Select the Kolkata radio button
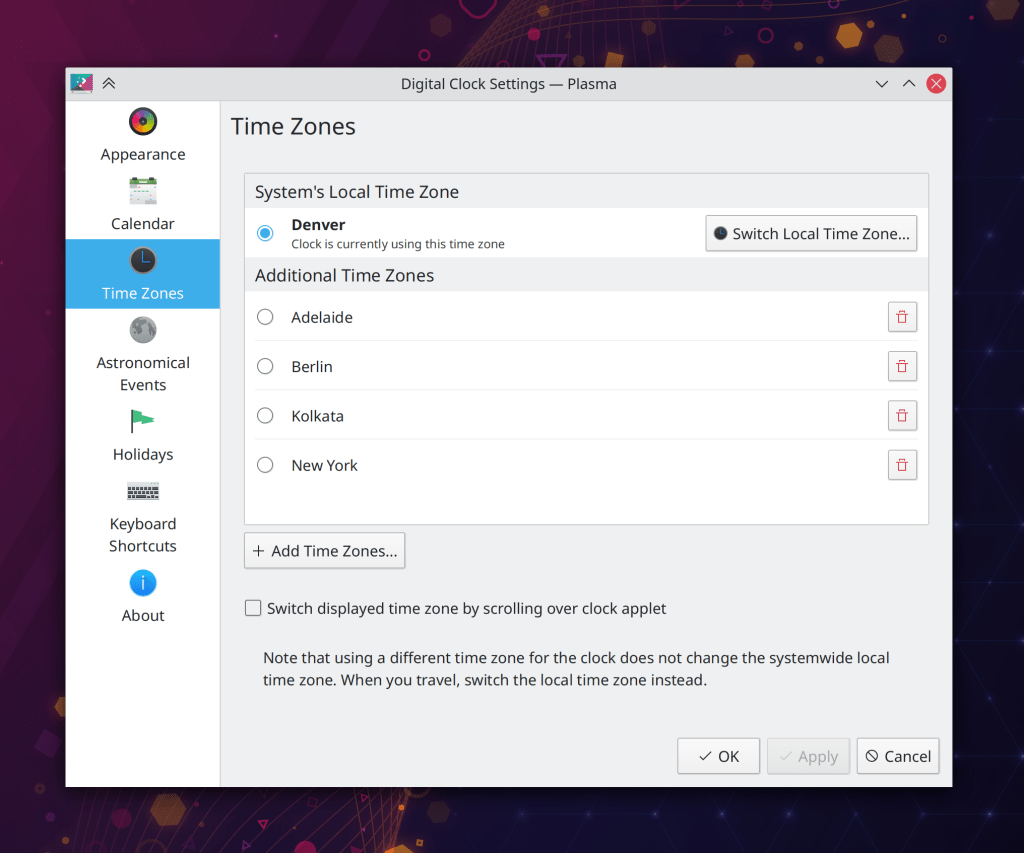 click(265, 416)
